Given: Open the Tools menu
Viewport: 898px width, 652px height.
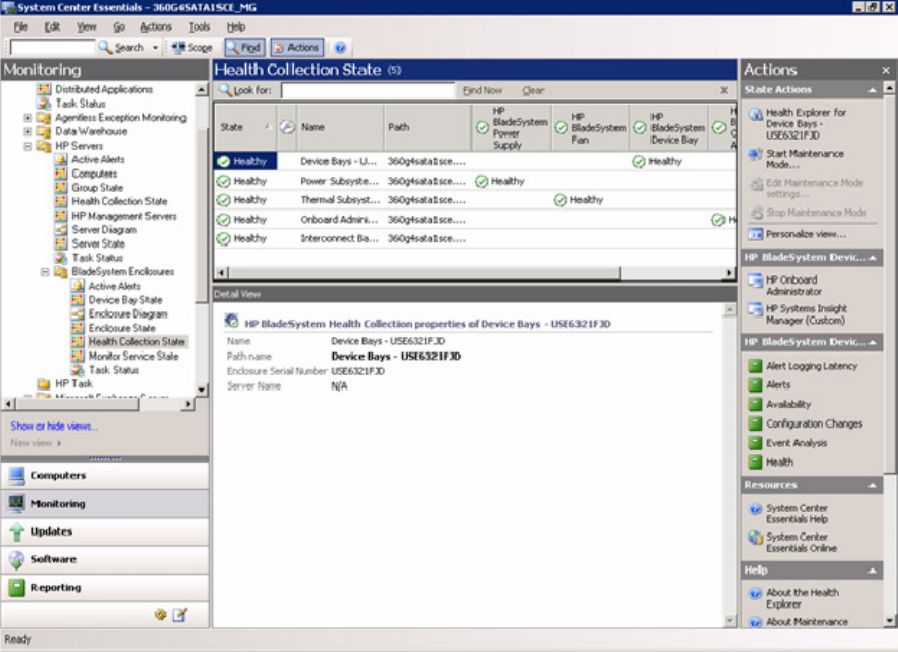Looking at the screenshot, I should click(199, 27).
